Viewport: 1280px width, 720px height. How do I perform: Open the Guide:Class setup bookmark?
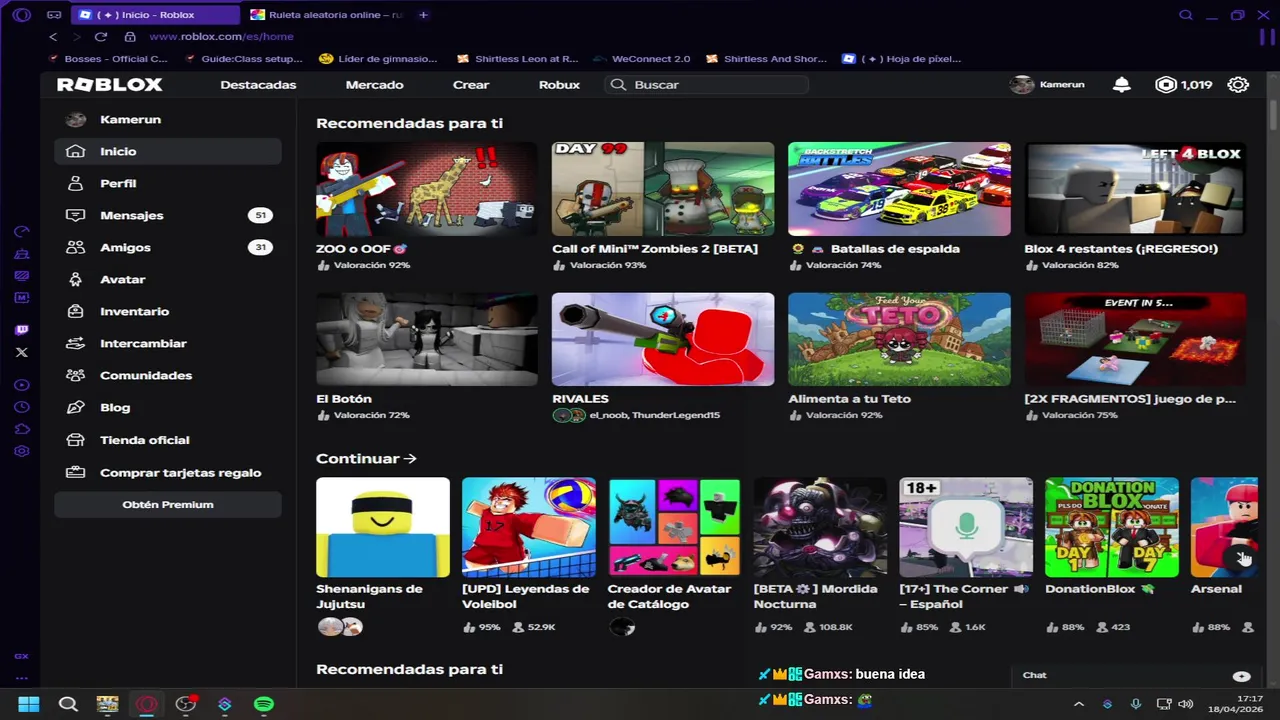coord(244,59)
